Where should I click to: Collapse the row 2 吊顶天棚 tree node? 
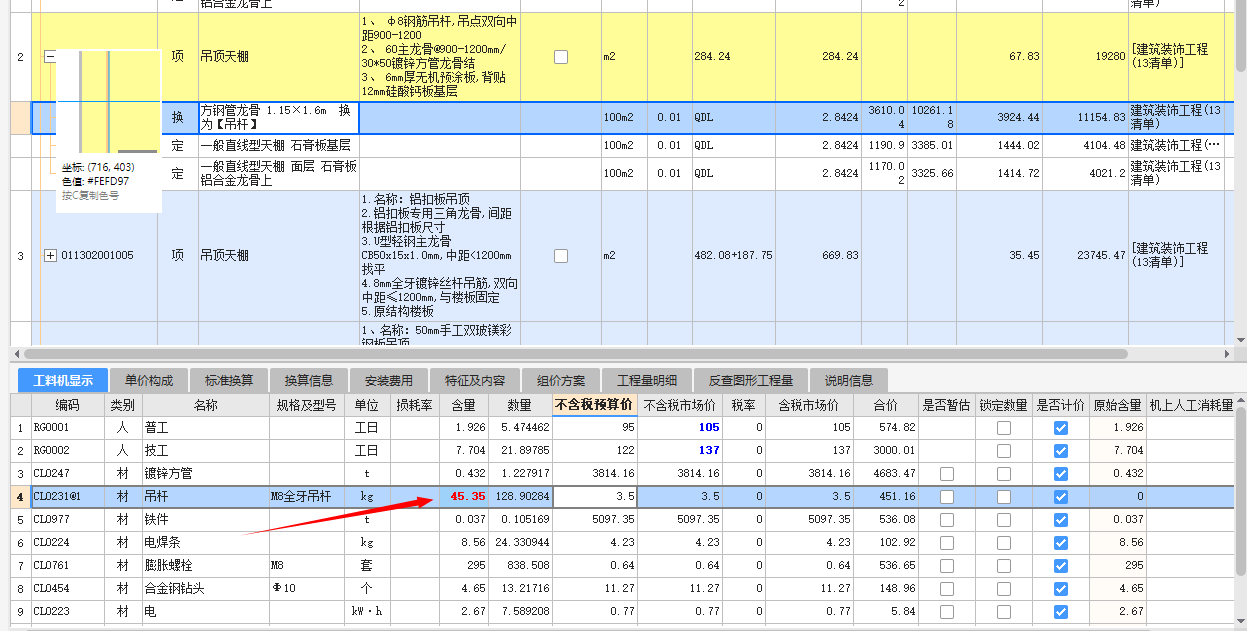click(x=50, y=57)
